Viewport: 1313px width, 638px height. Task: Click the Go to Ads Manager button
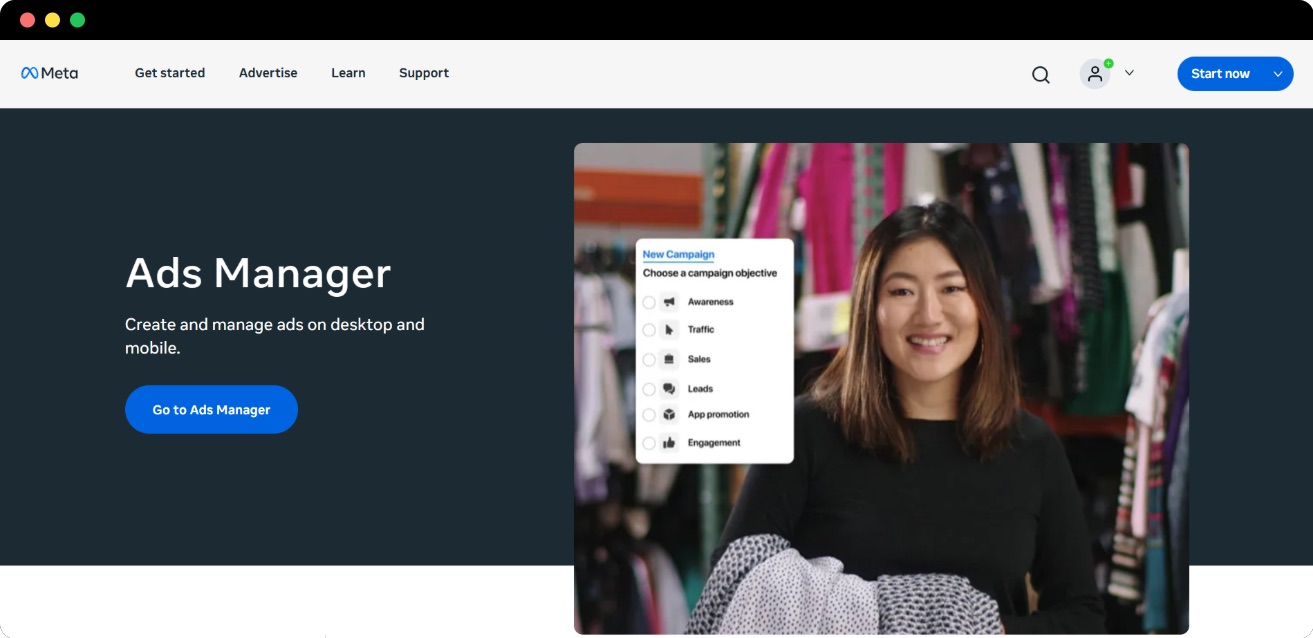tap(211, 410)
